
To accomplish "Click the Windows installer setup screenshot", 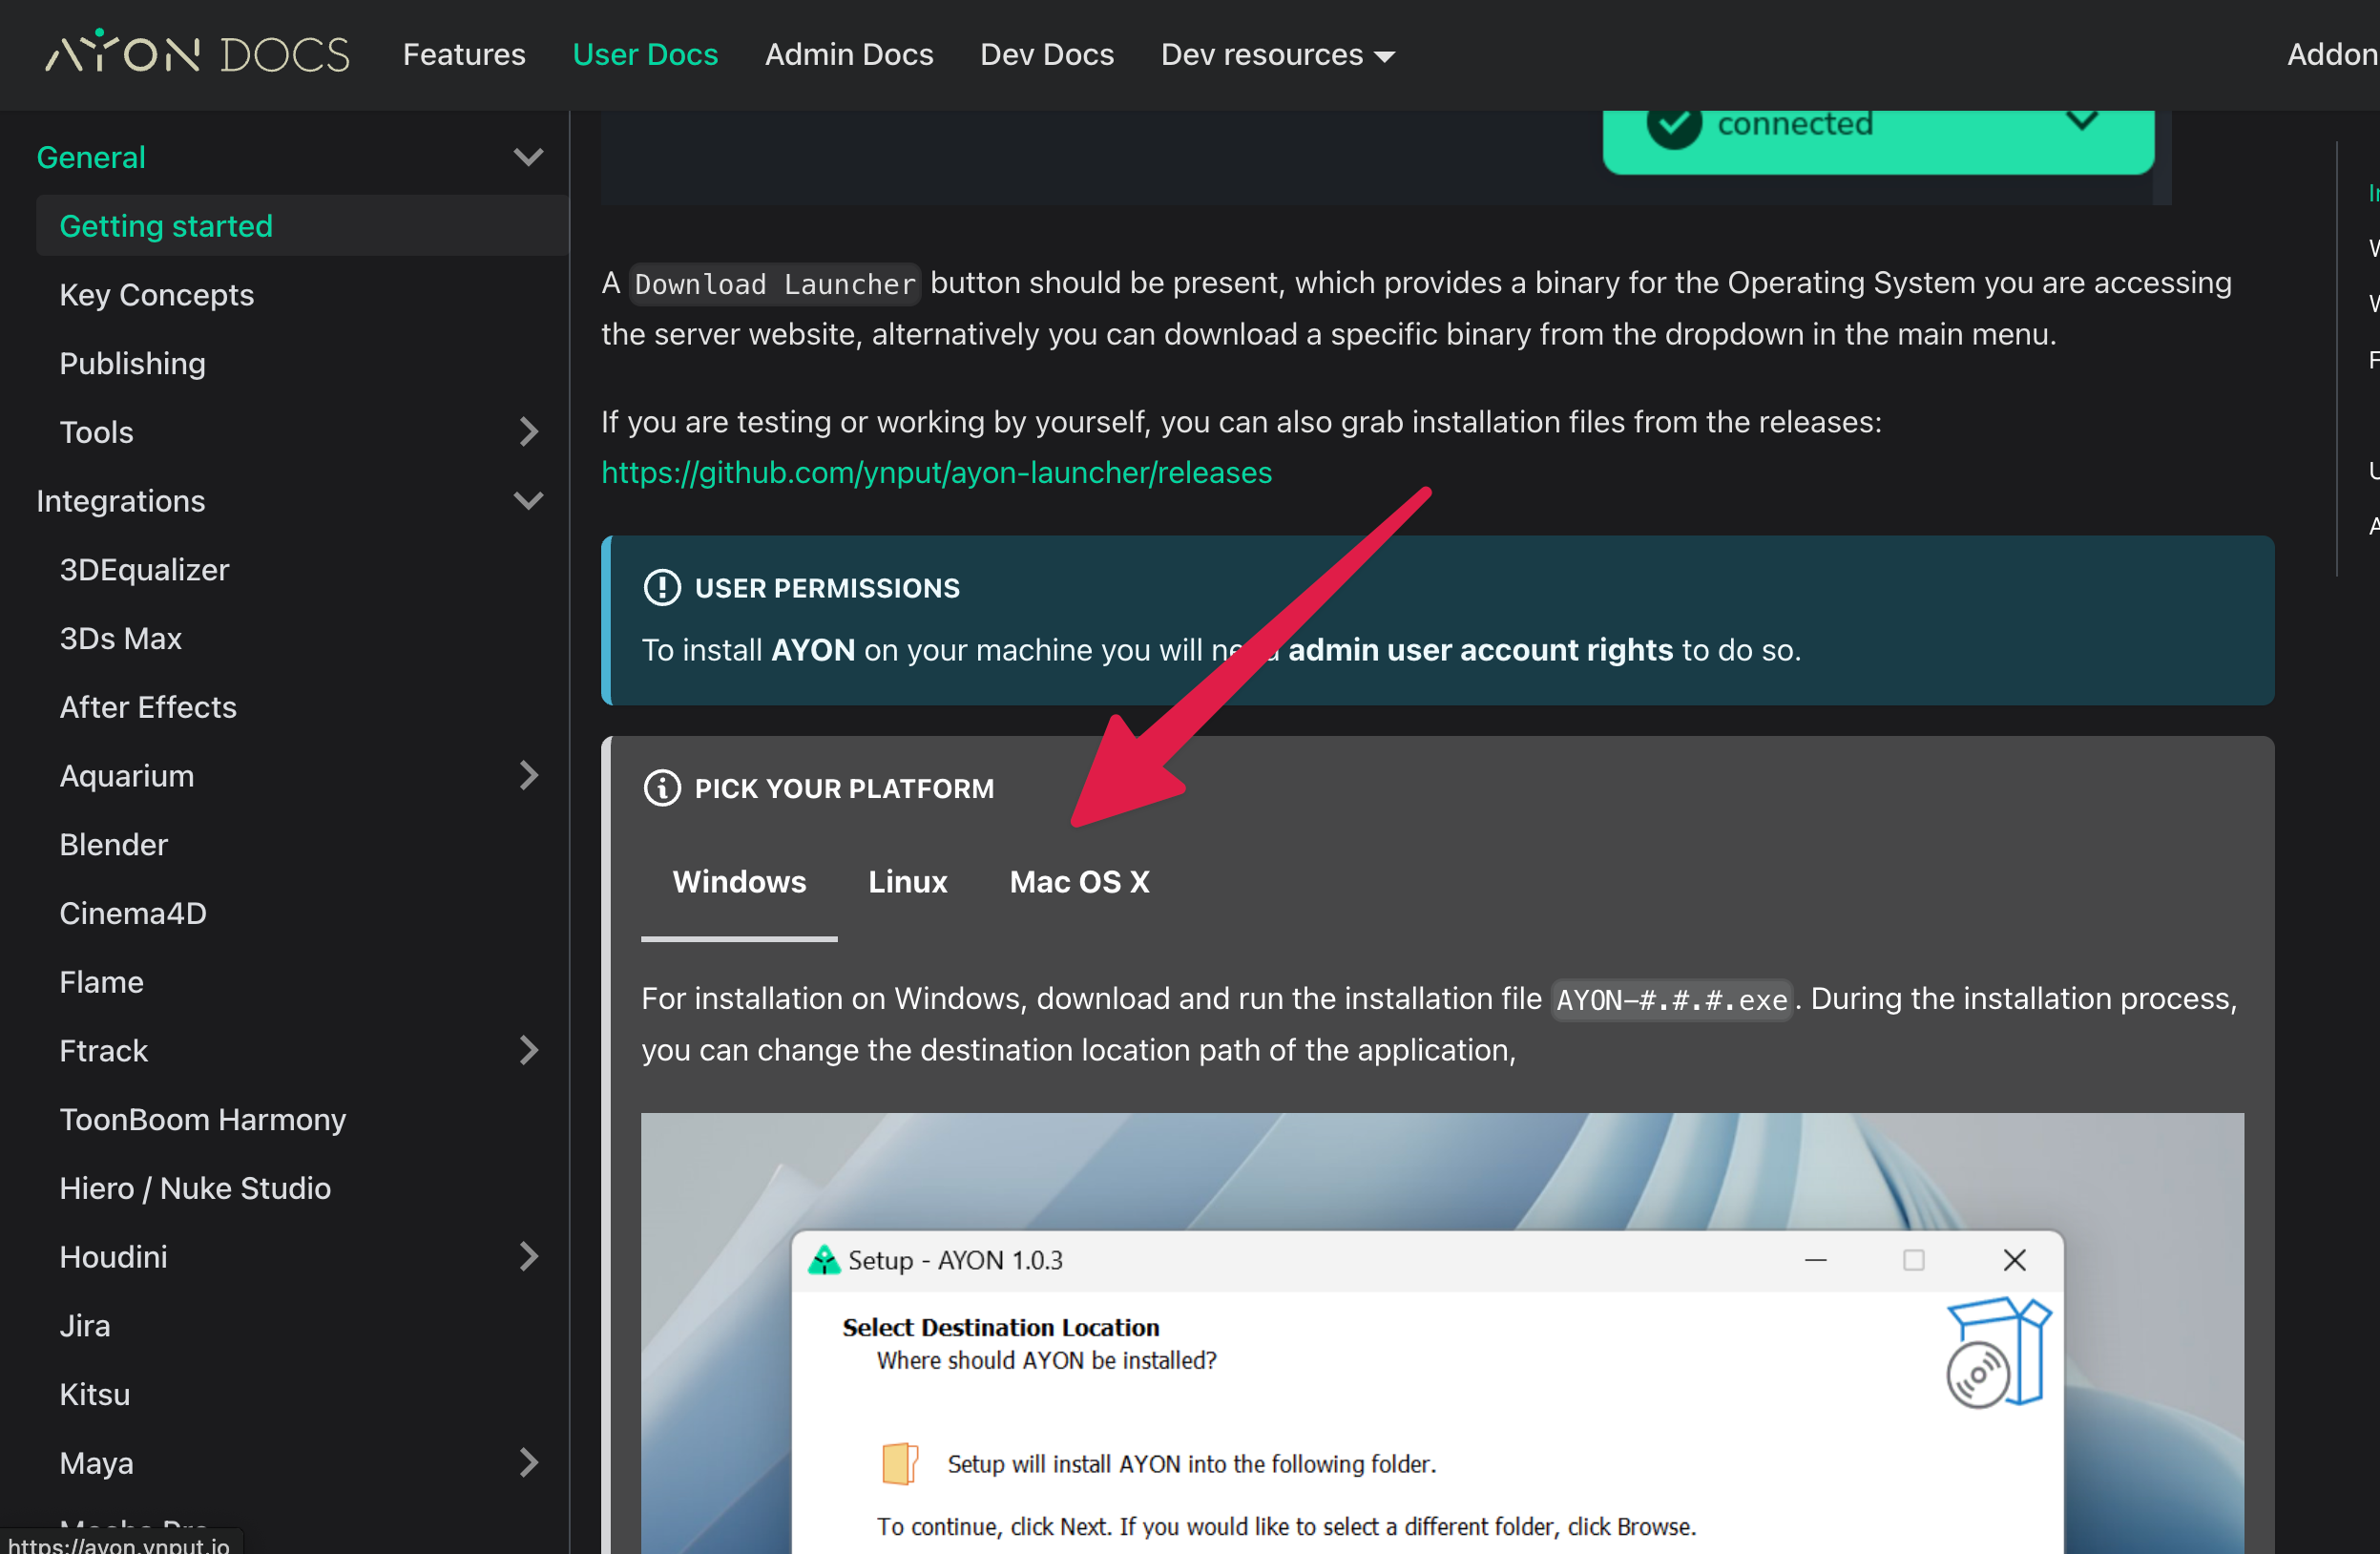I will [1442, 1333].
